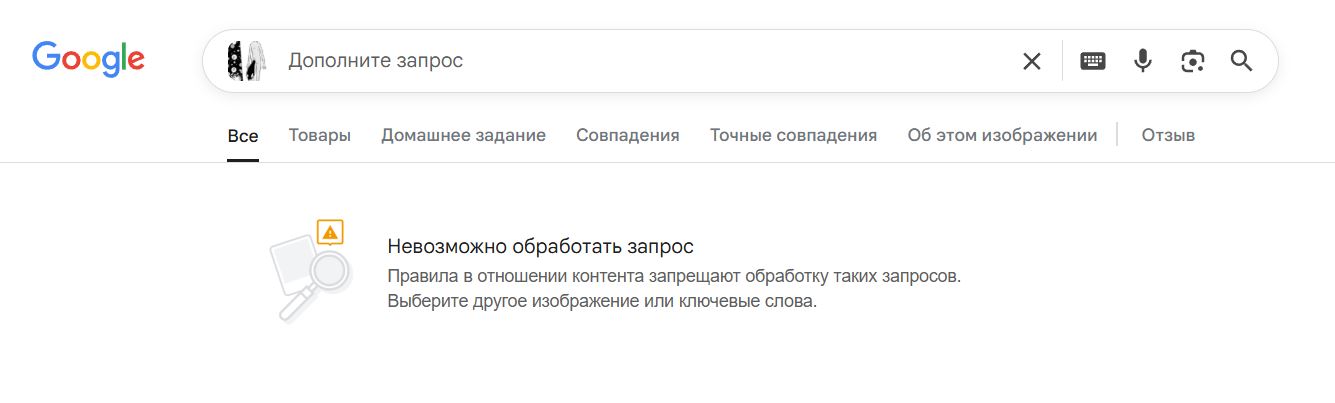Select the "Все" tab

pyautogui.click(x=243, y=135)
